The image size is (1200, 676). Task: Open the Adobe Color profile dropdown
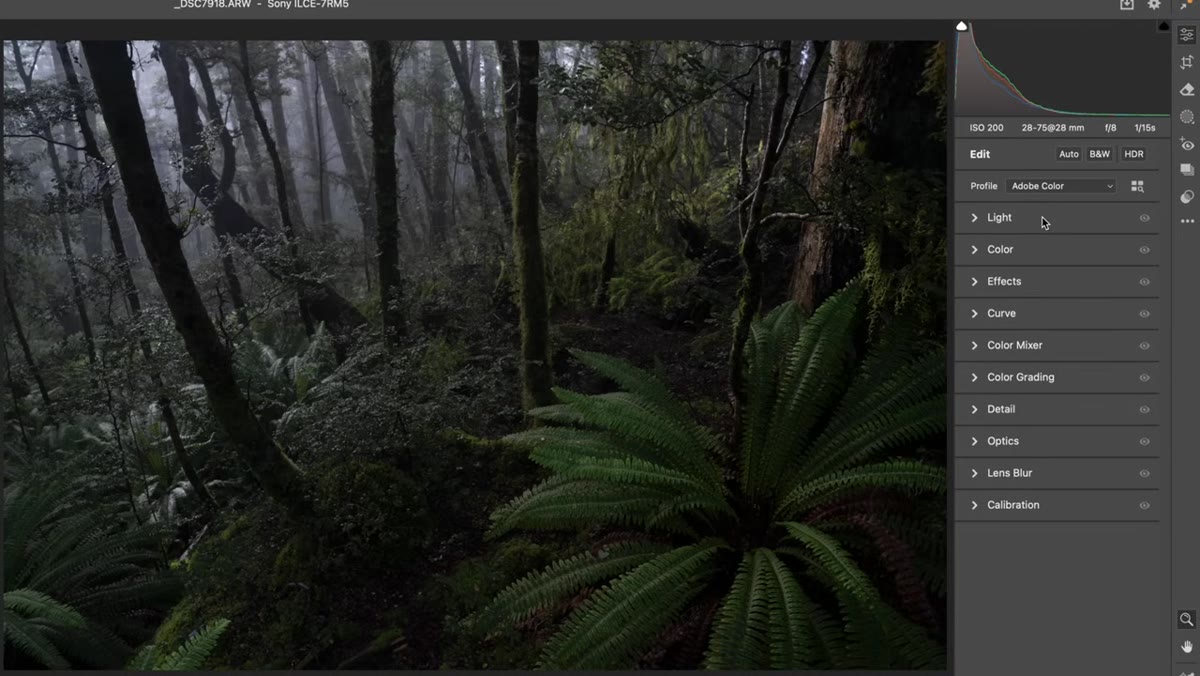tap(1061, 186)
